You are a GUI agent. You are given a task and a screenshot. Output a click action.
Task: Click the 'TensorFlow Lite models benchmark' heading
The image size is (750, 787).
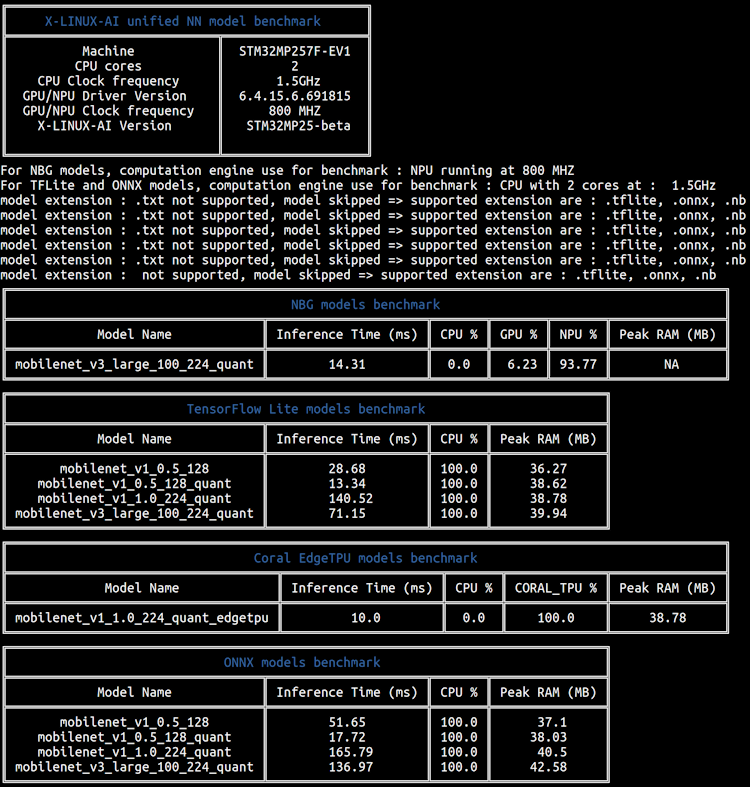(306, 409)
